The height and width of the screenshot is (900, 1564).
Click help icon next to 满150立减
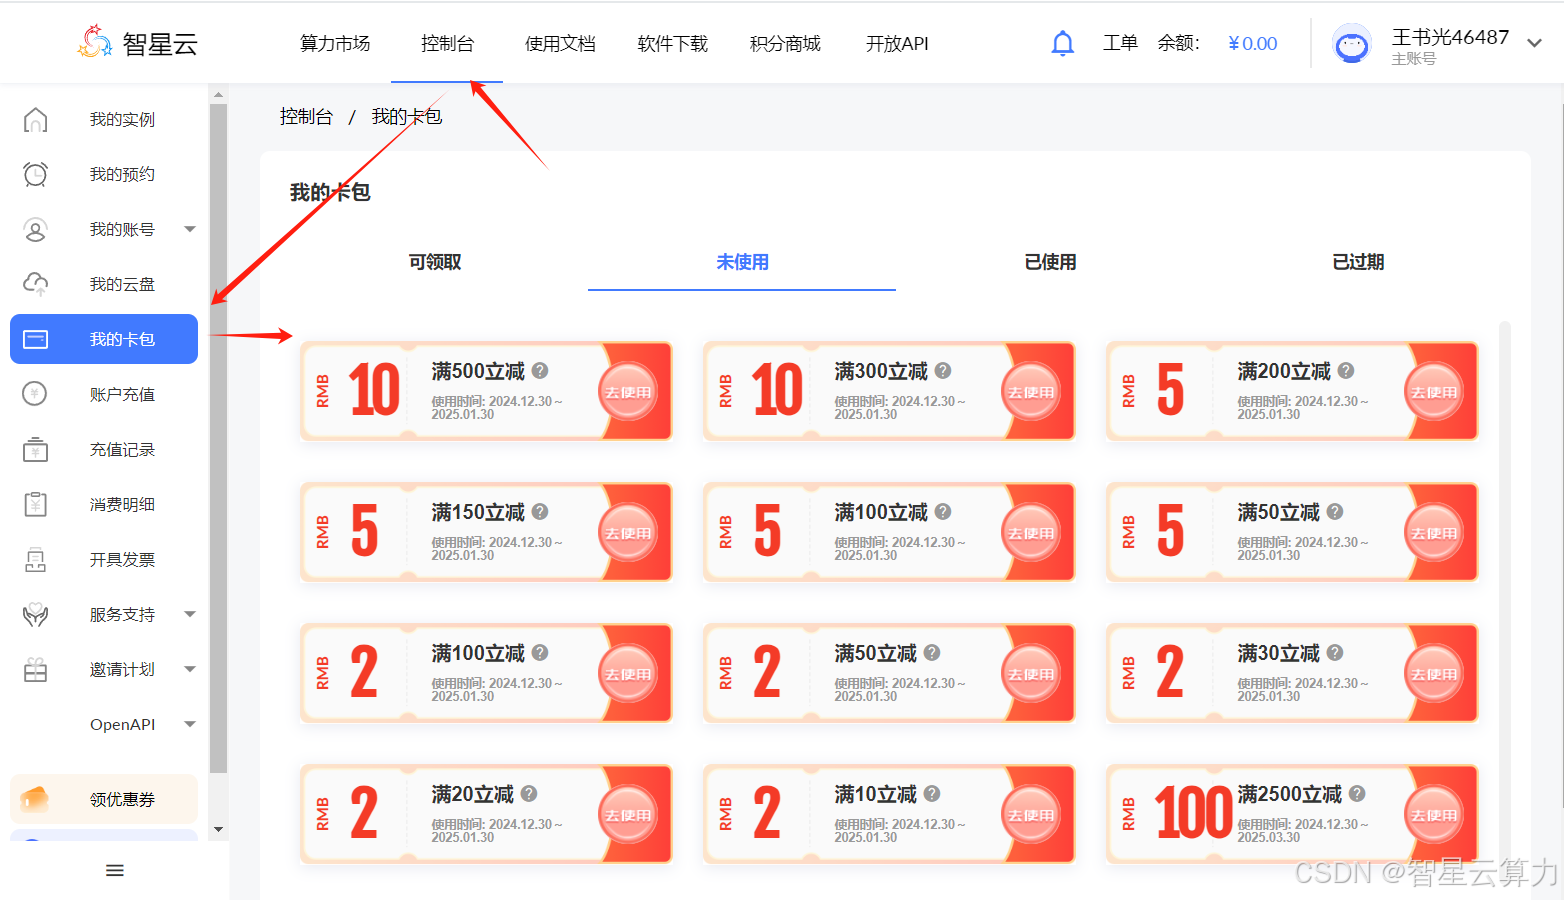(540, 512)
